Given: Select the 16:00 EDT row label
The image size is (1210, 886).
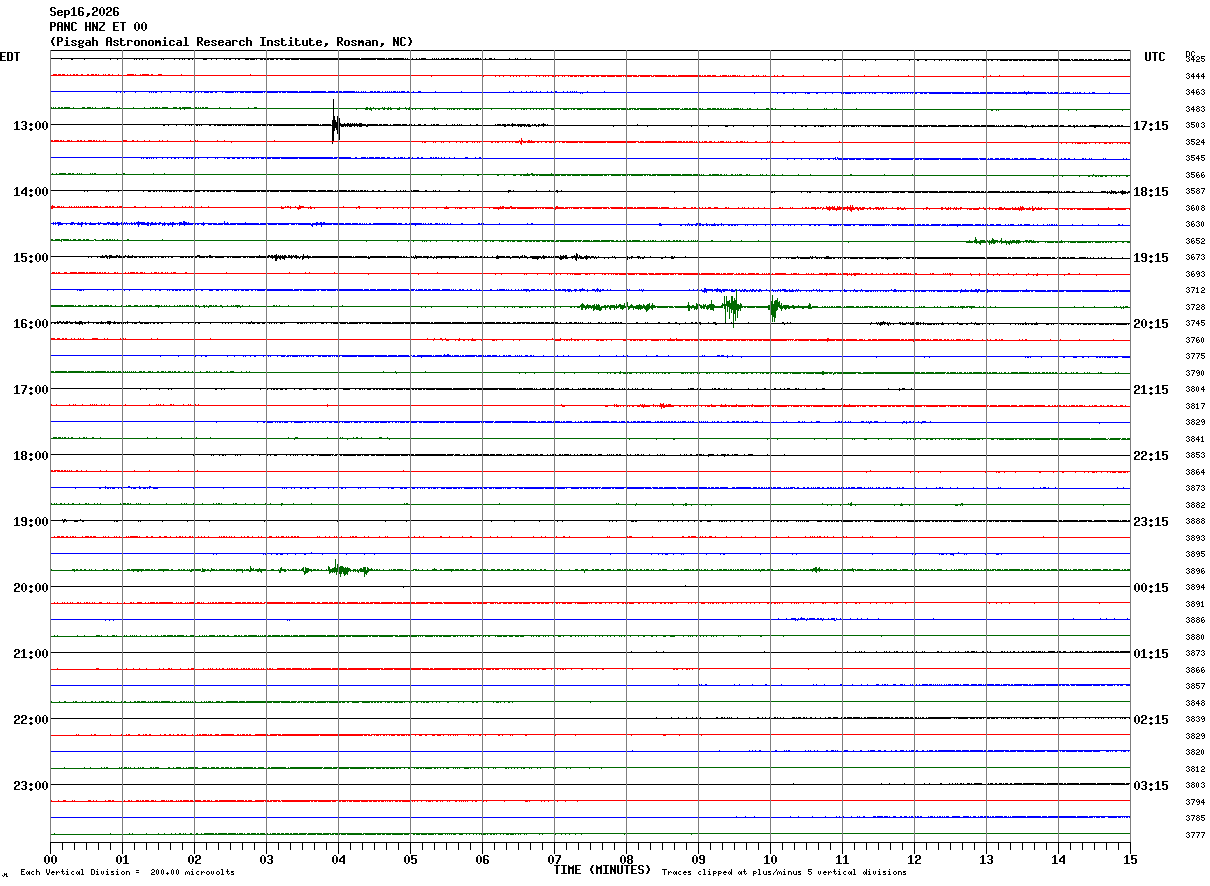Looking at the screenshot, I should coord(31,324).
